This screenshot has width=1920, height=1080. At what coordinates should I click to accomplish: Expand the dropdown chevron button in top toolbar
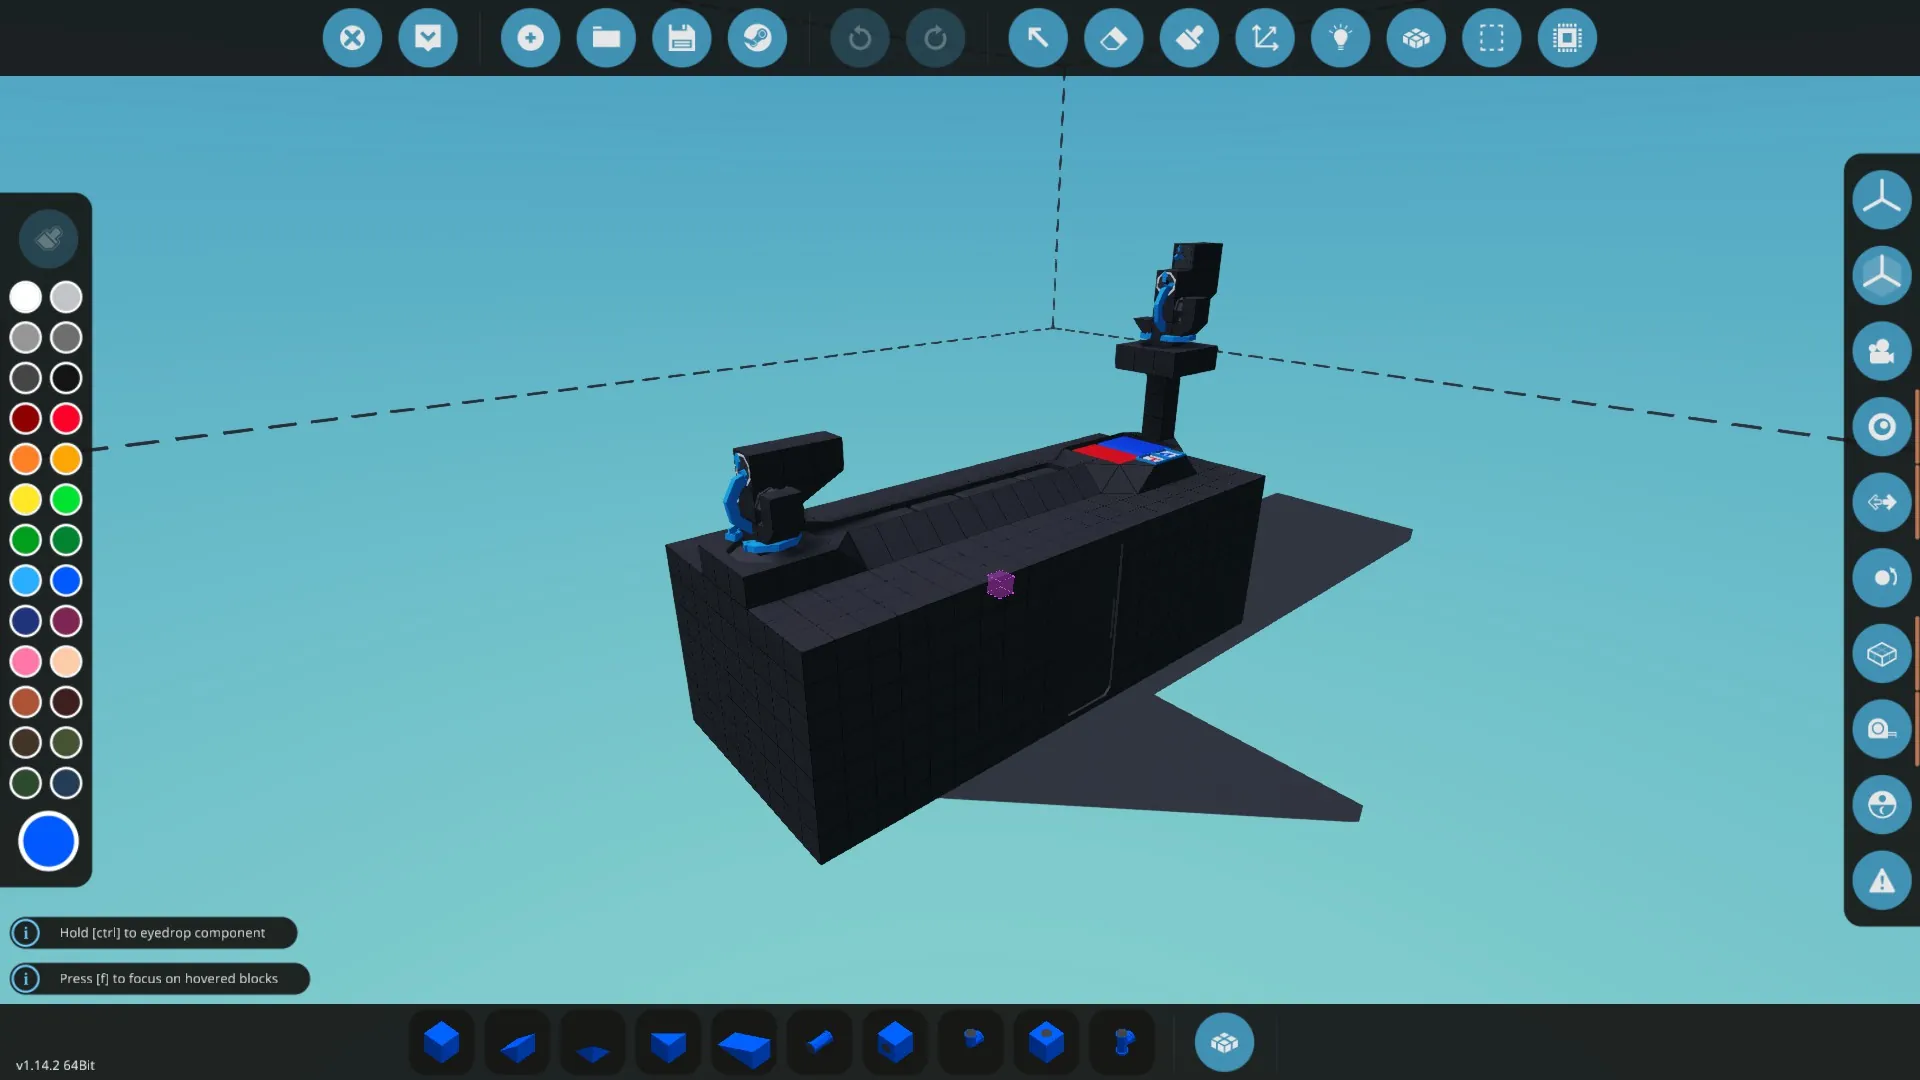point(428,38)
